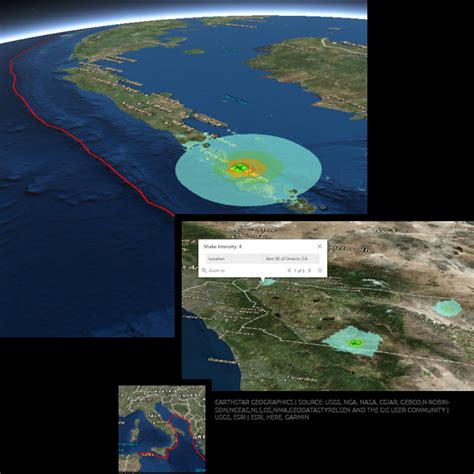Select the '1 of 3' feature counter text
Viewport: 474px width, 474px height.
(x=299, y=270)
